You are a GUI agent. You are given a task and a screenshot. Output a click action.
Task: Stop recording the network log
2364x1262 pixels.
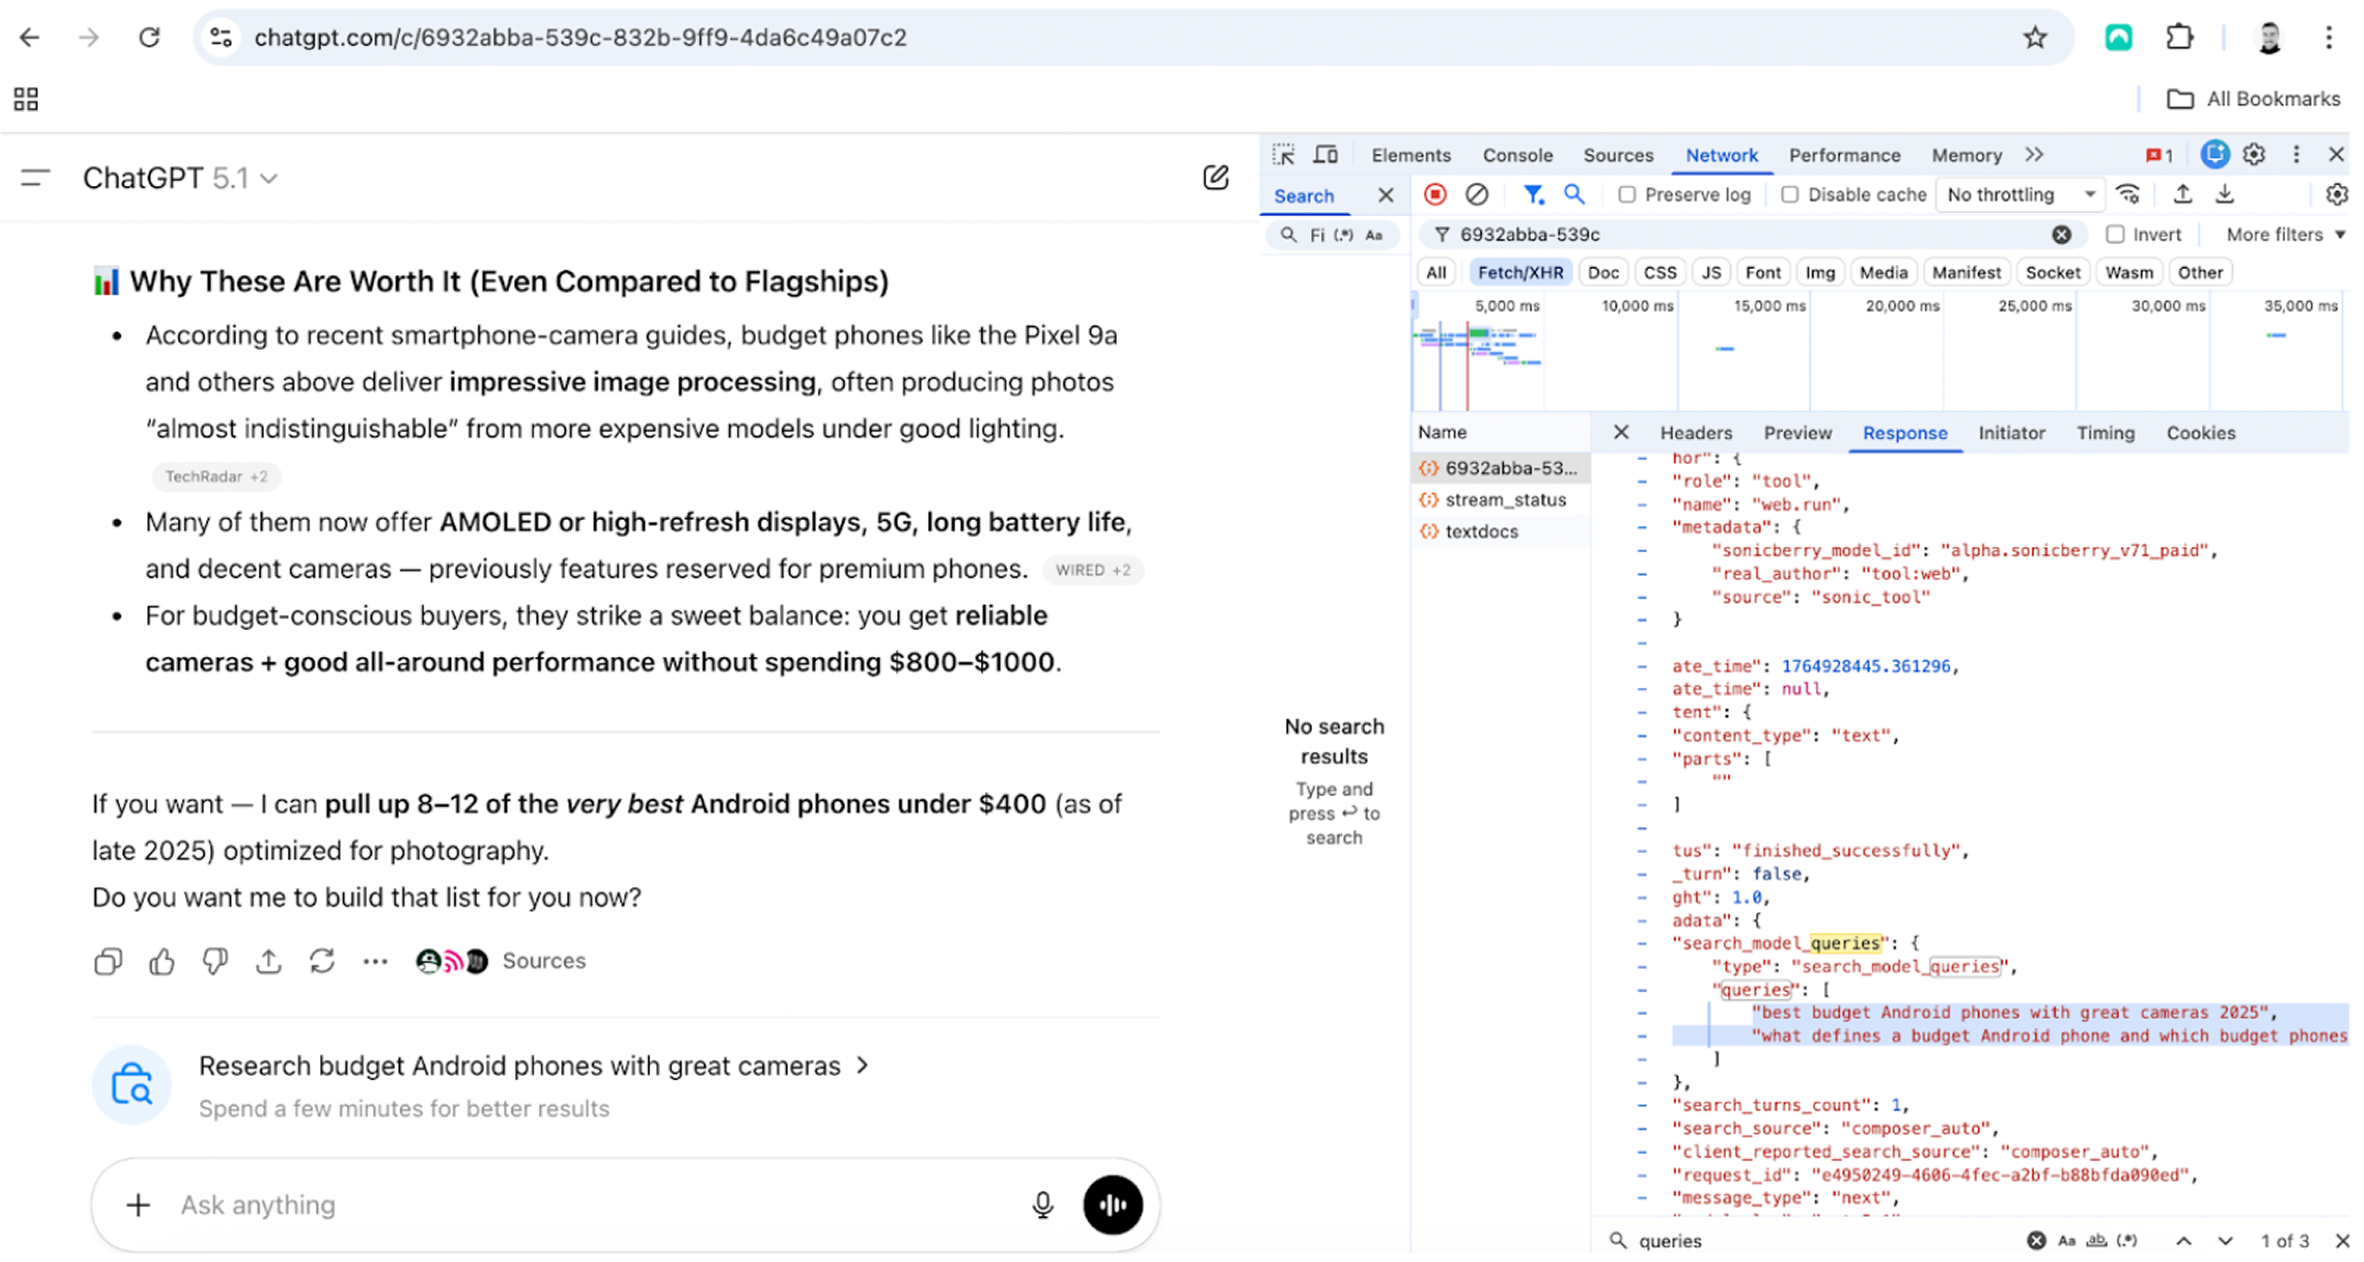pos(1435,194)
